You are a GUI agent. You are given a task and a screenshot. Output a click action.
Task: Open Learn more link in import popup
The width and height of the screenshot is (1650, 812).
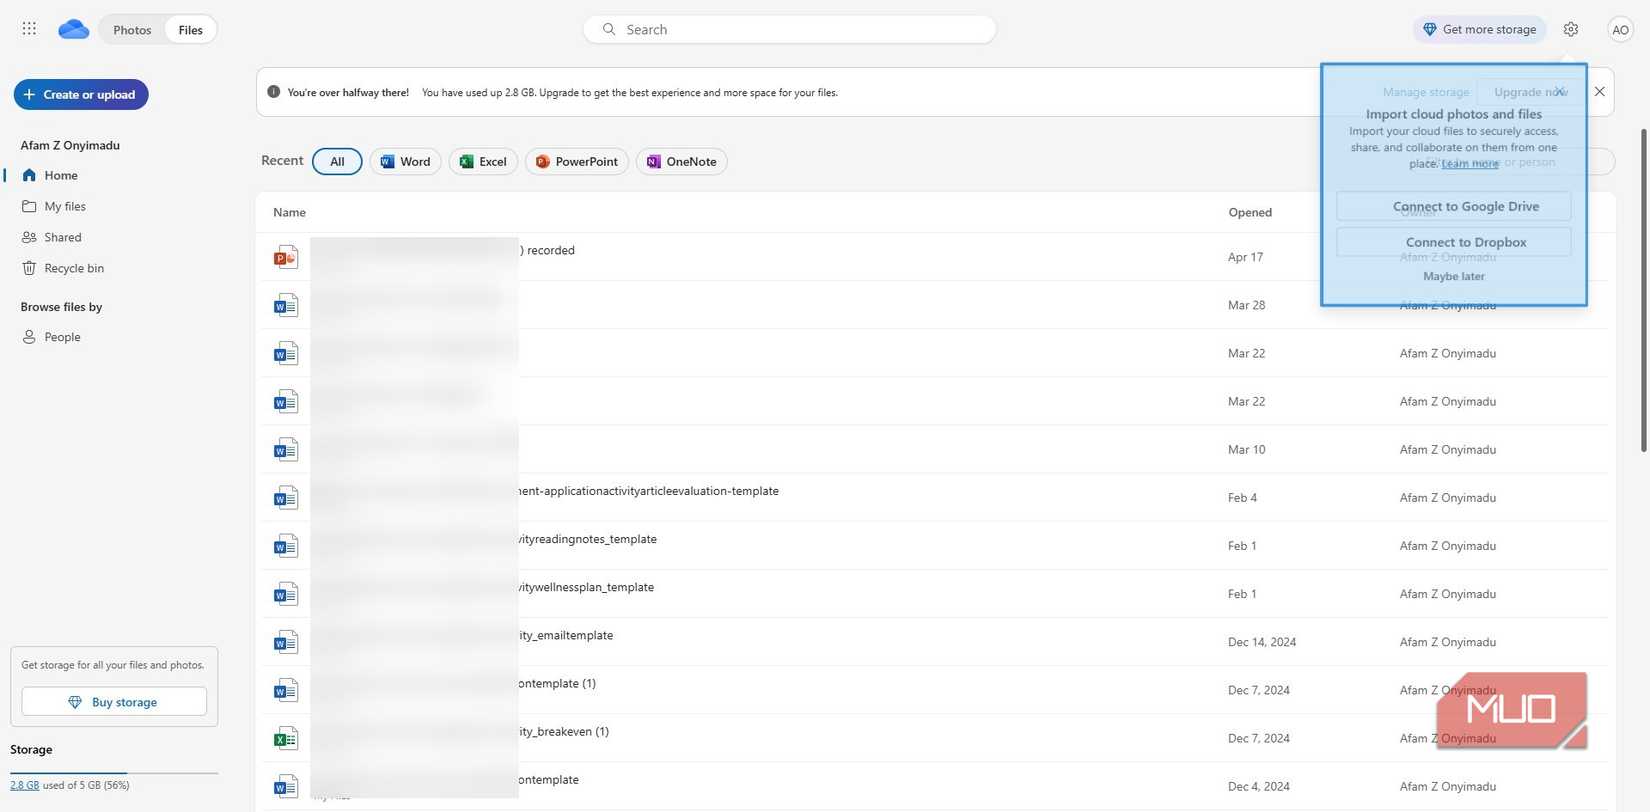[1470, 163]
